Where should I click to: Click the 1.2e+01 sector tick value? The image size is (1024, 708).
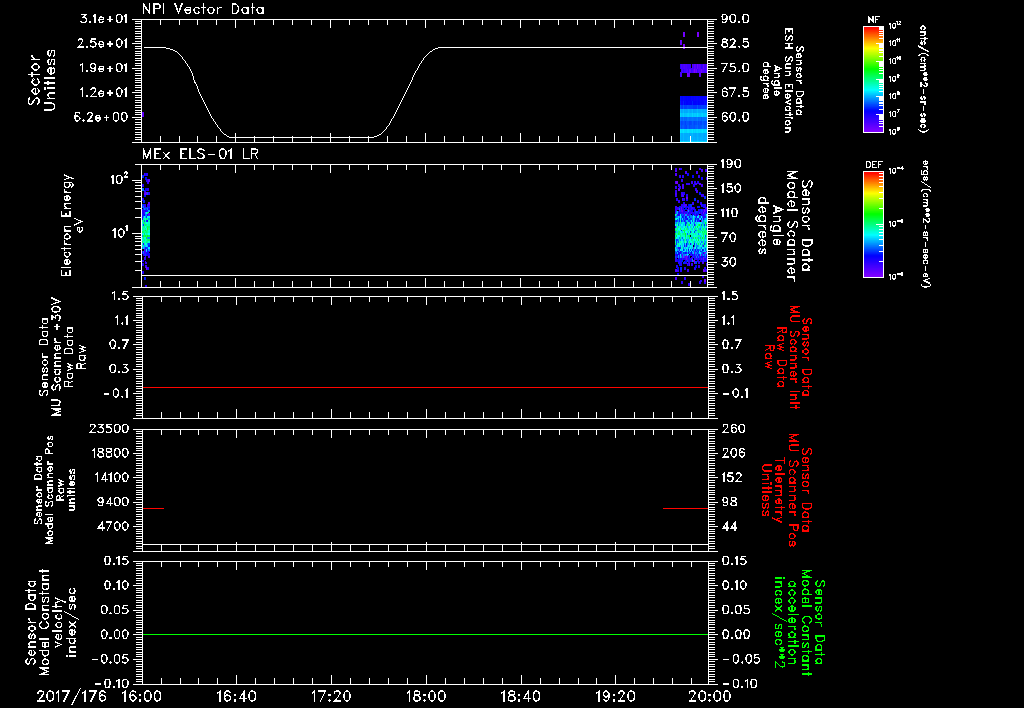[104, 93]
